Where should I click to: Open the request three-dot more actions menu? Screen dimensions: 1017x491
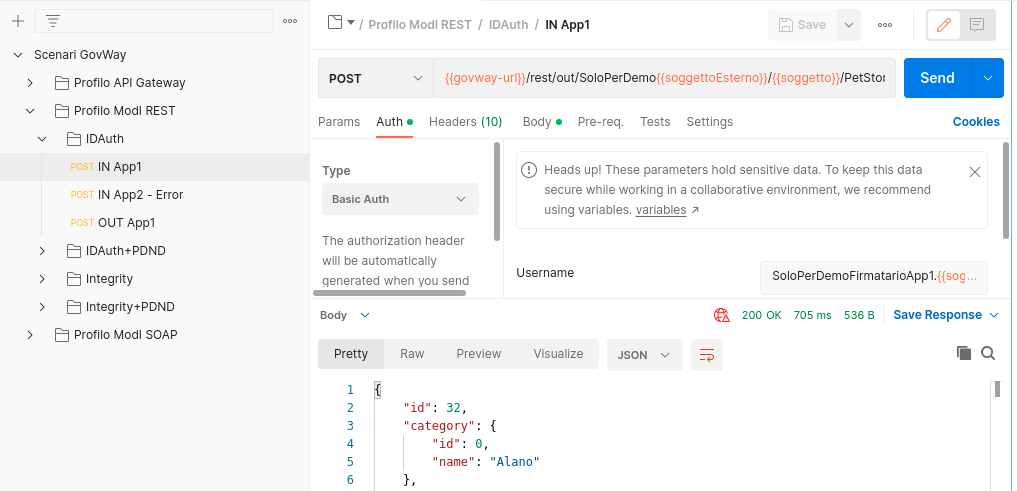point(885,25)
